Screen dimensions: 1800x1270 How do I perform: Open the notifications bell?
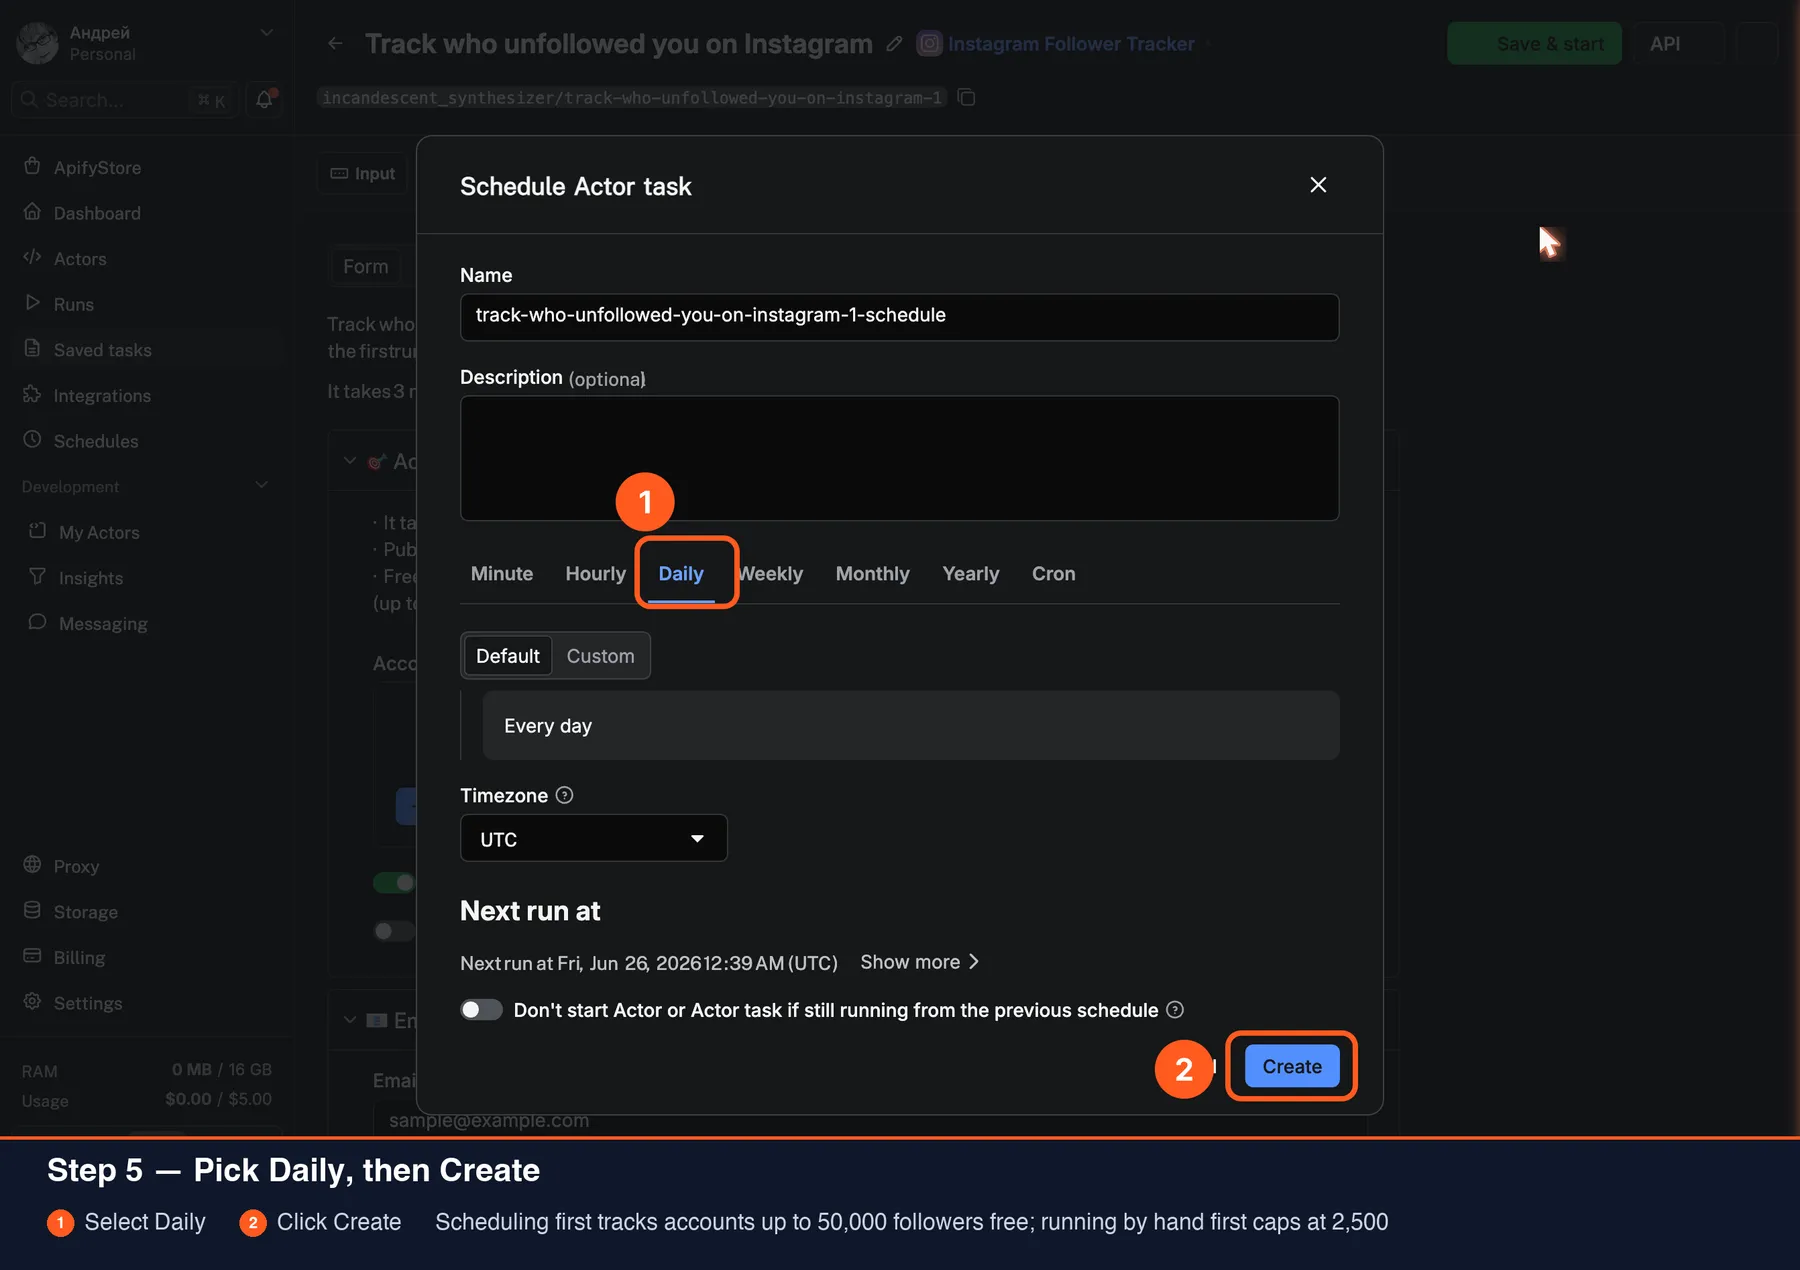(x=264, y=100)
